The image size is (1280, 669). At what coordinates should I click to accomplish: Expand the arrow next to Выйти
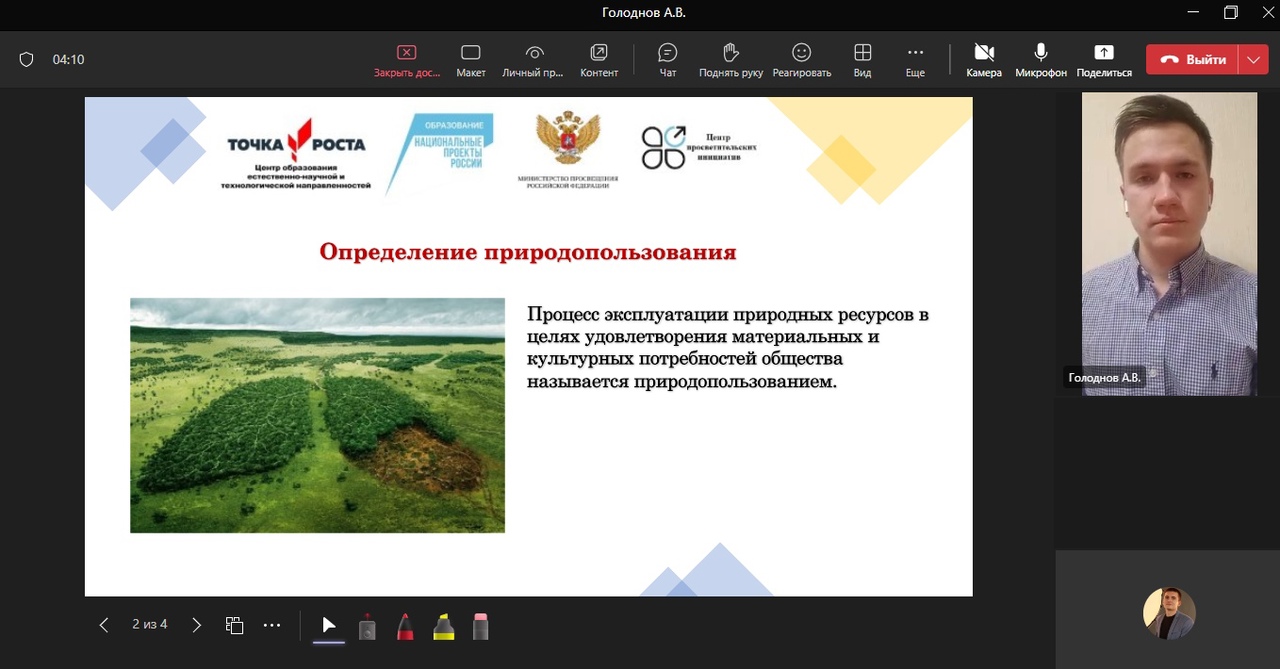pos(1254,60)
